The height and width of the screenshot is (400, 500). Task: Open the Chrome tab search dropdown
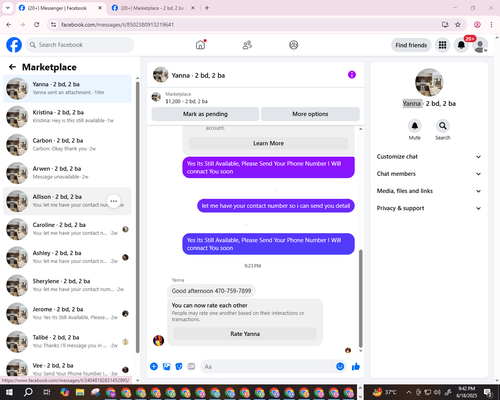coord(8,8)
